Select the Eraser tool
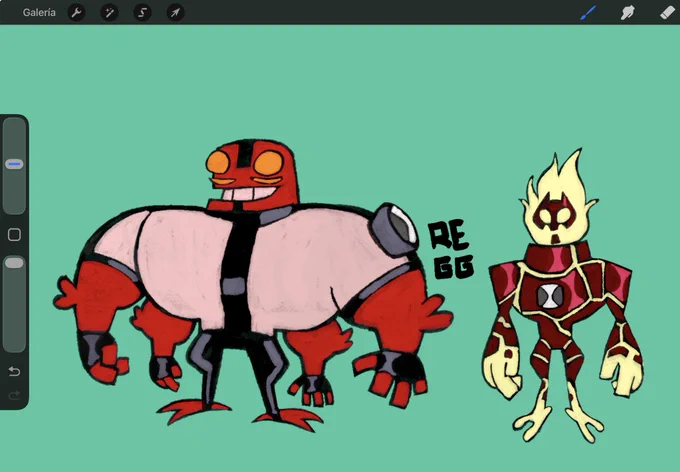 pos(667,13)
